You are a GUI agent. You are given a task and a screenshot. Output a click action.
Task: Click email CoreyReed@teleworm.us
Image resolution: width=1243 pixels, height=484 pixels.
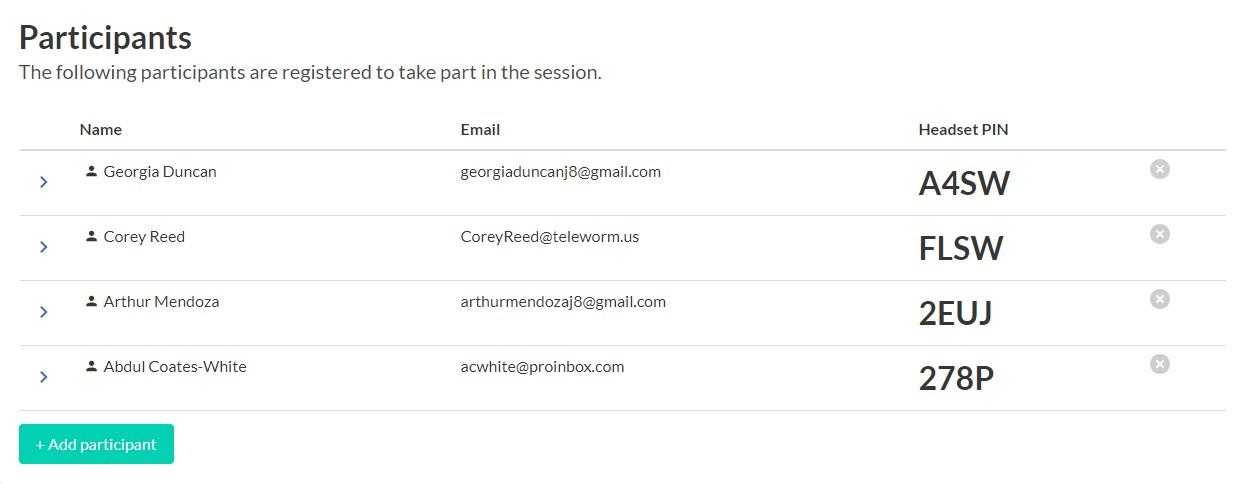pyautogui.click(x=550, y=236)
